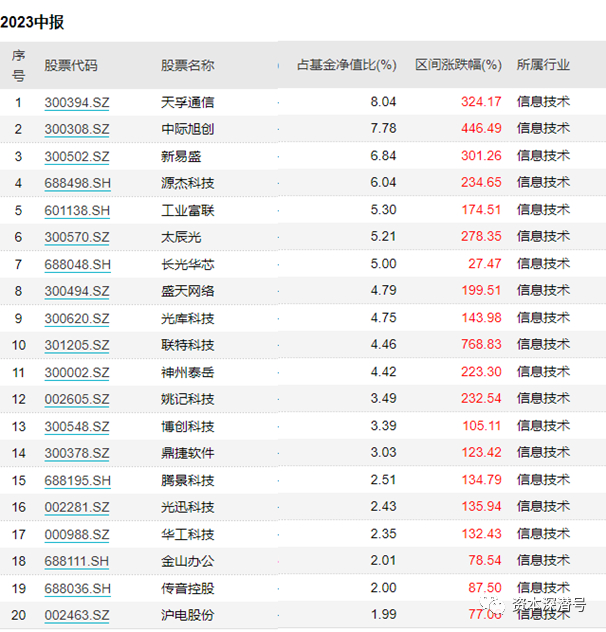Open stock code link 300502.SZ
Viewport: 606px width, 632px height.
coord(77,156)
